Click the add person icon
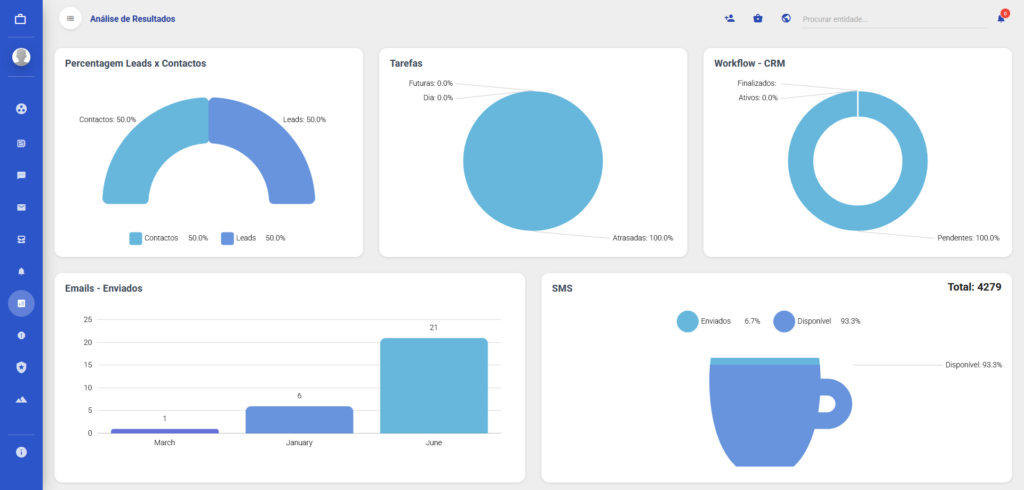The image size is (1024, 490). click(x=729, y=18)
